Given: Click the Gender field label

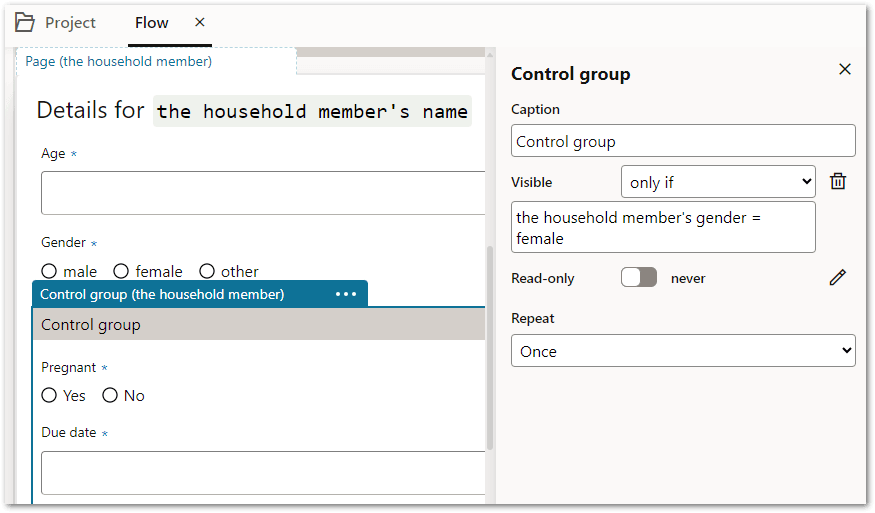Looking at the screenshot, I should pyautogui.click(x=64, y=242).
